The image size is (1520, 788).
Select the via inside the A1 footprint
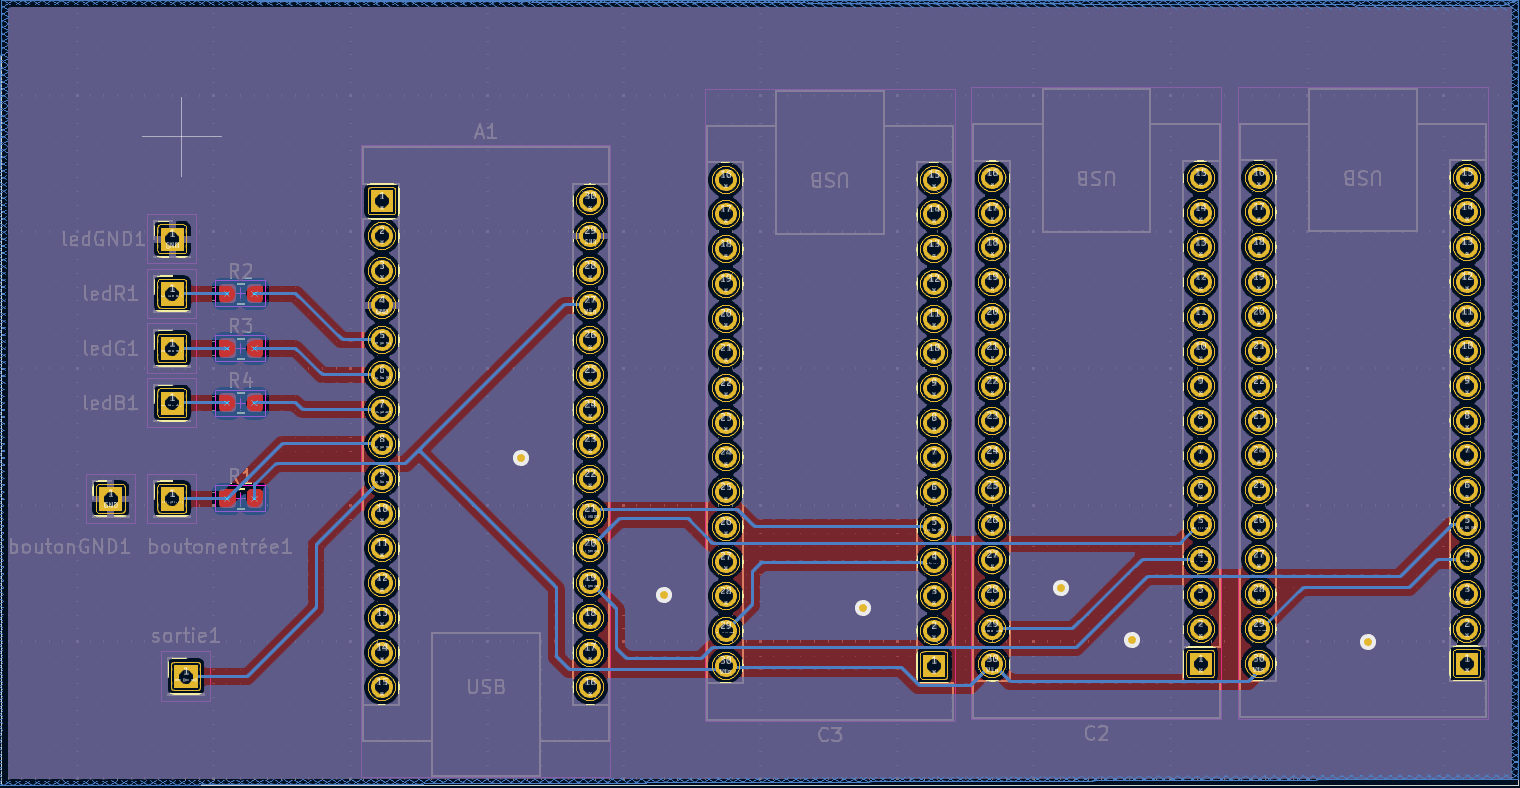(521, 458)
